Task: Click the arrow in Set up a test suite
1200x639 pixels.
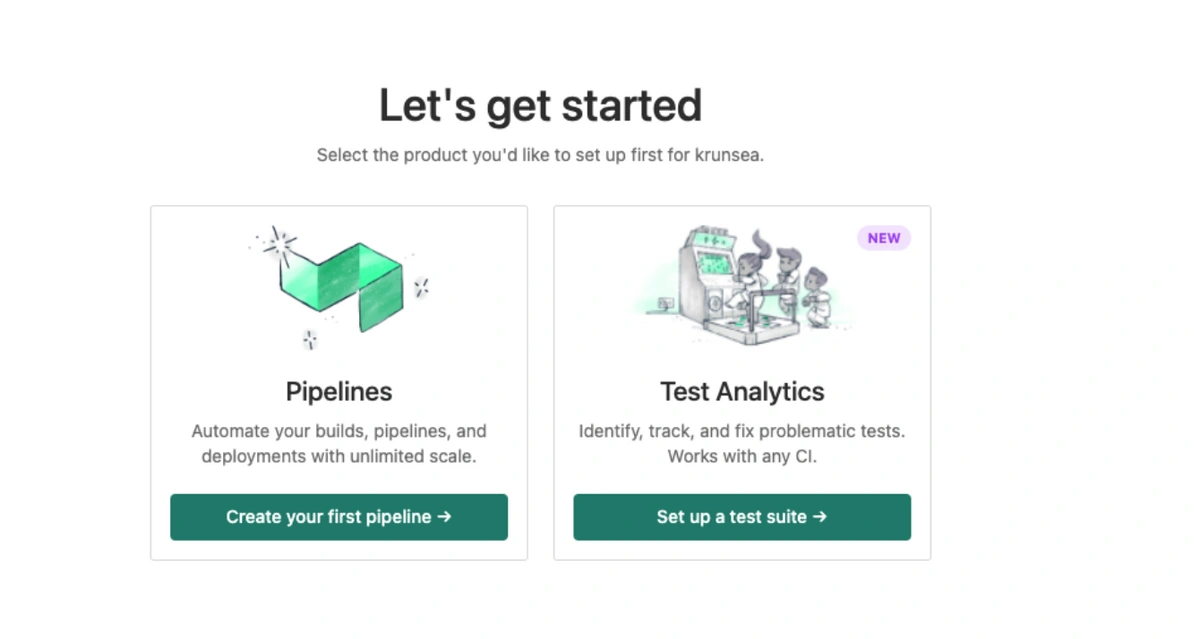Action: [820, 517]
